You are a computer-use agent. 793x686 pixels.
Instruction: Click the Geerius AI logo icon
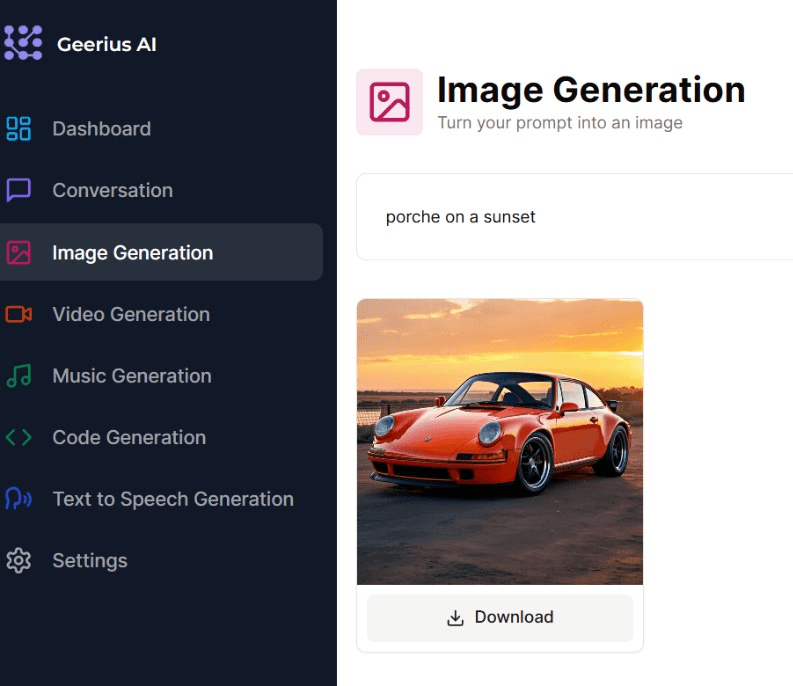[x=23, y=42]
